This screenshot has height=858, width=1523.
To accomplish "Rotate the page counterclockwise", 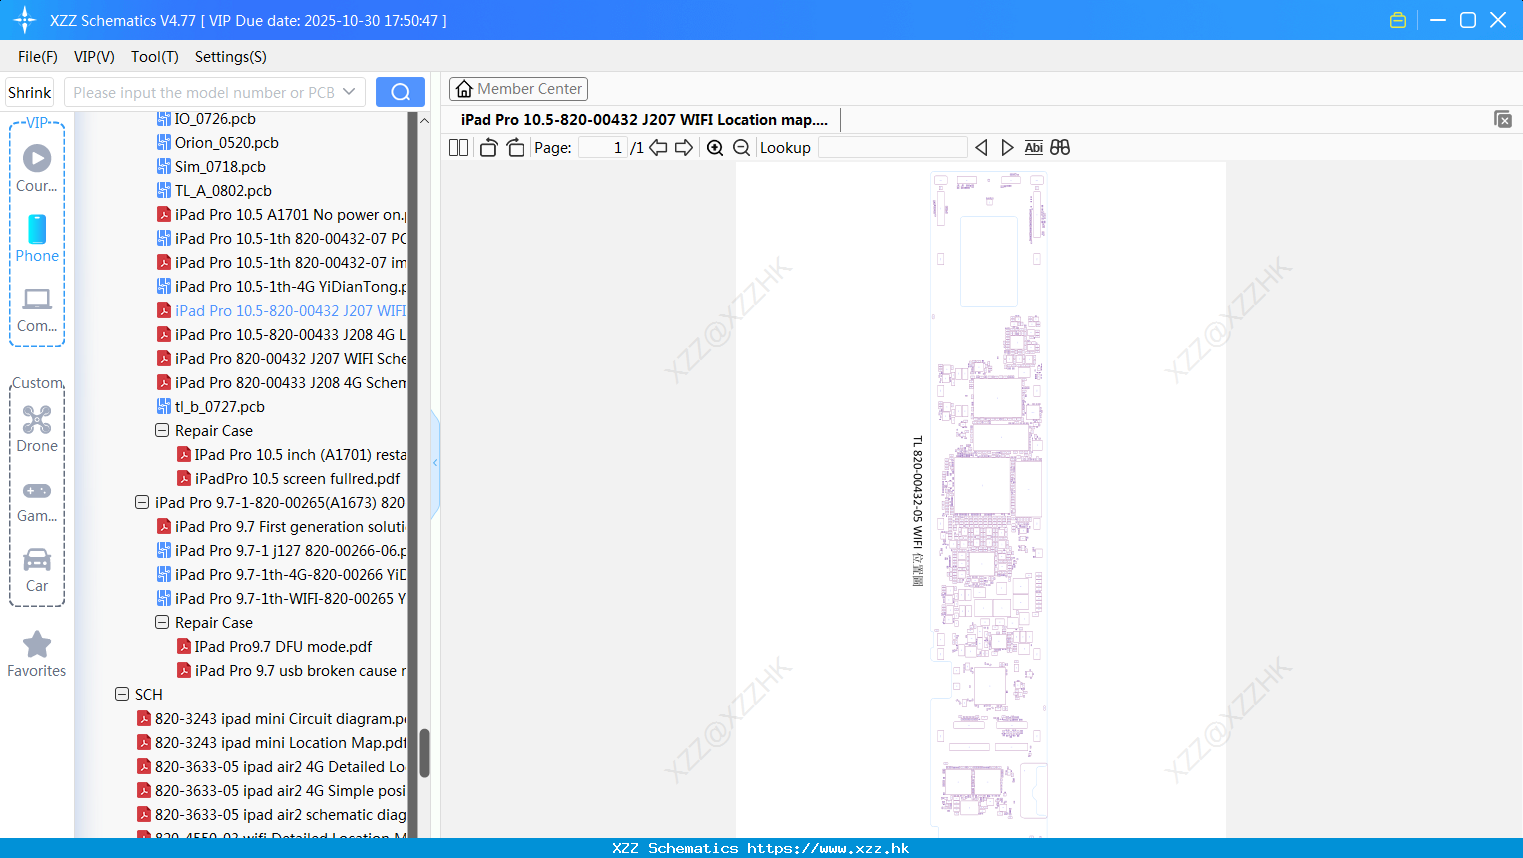I will 488,148.
